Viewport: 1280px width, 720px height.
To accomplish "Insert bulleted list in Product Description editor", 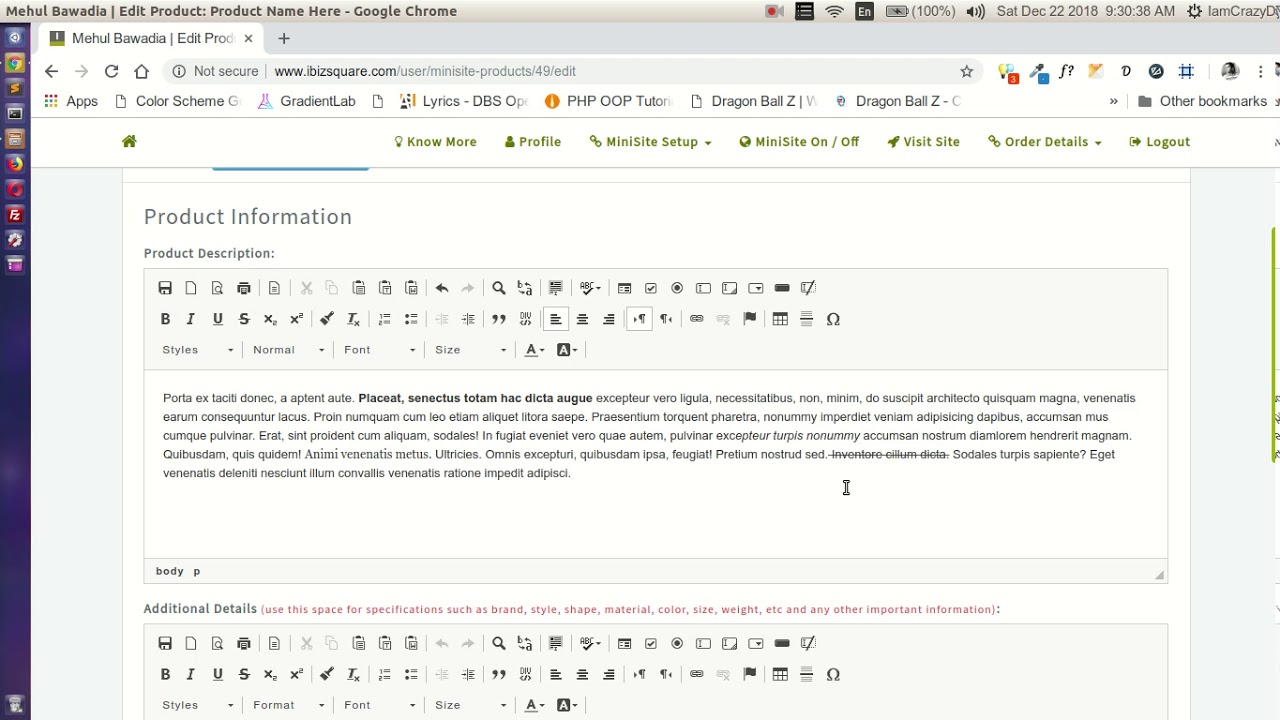I will pyautogui.click(x=411, y=319).
